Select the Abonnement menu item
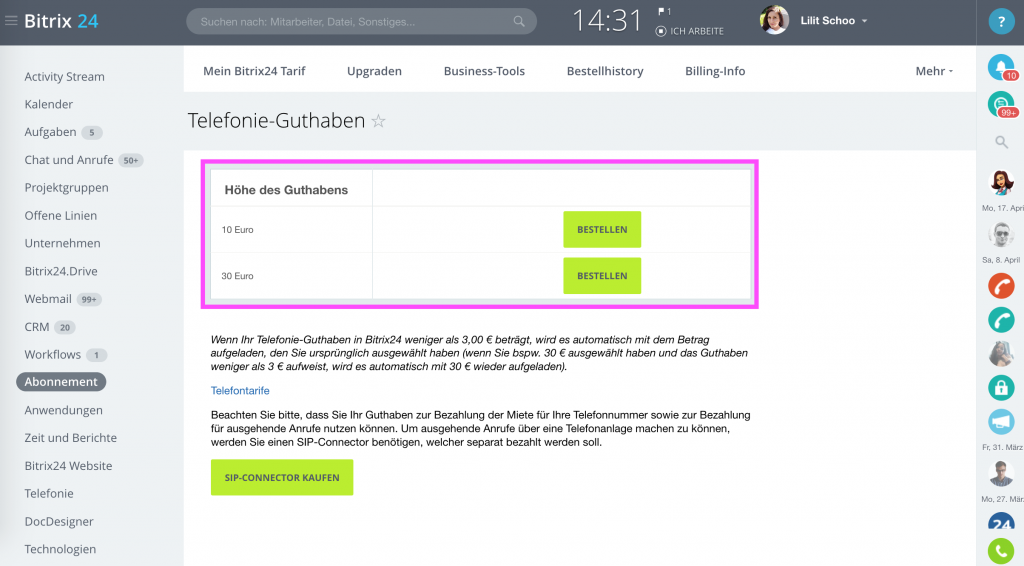This screenshot has height=566, width=1024. pos(61,382)
